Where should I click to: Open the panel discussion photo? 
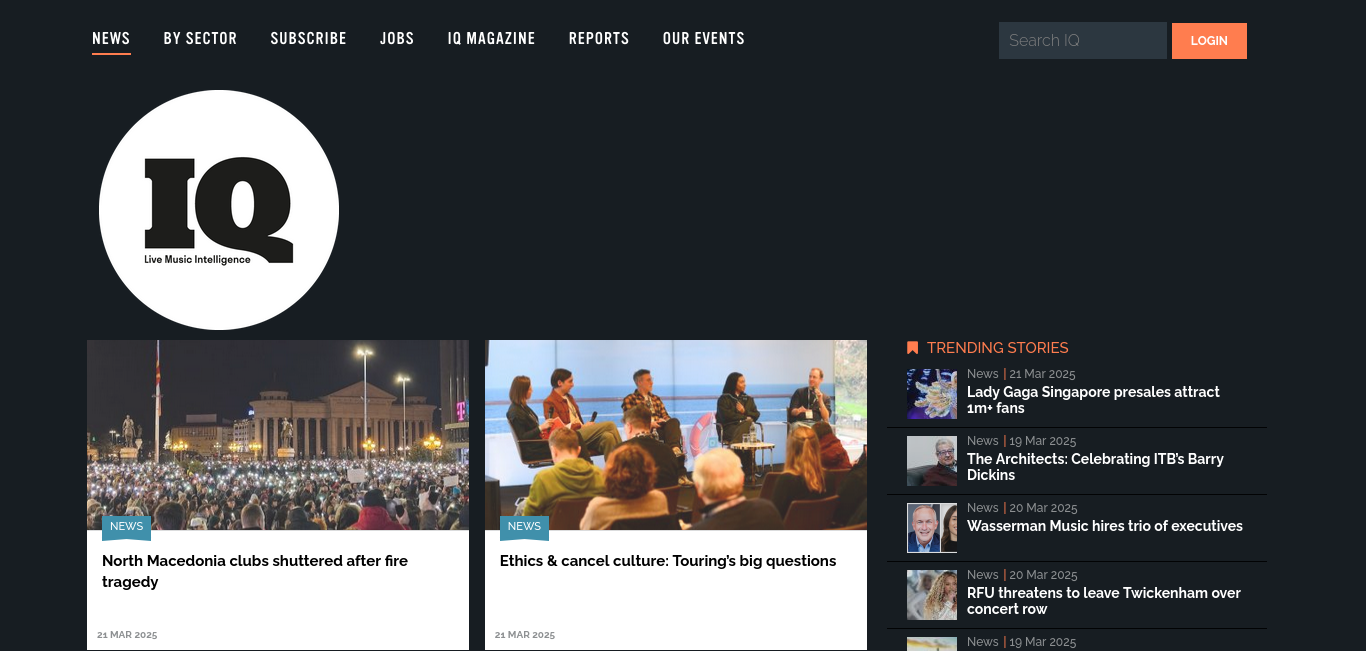click(676, 435)
